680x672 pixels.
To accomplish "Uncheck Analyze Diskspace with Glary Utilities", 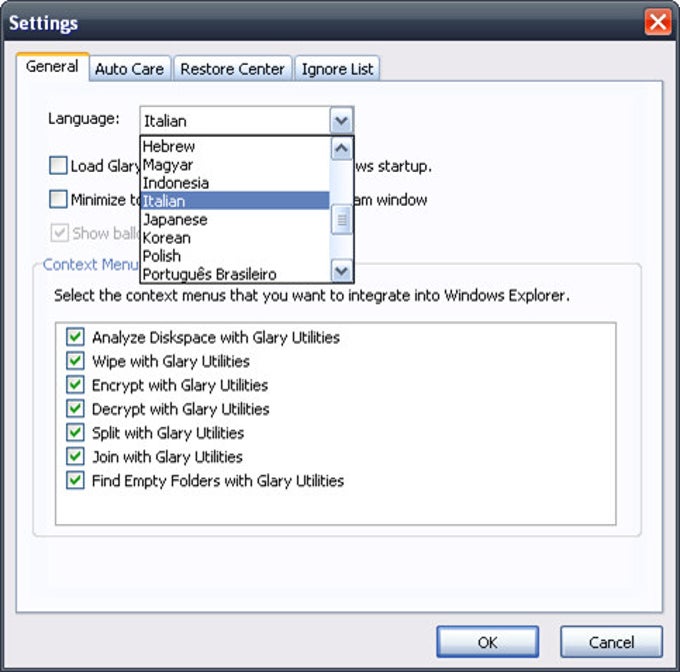I will [x=75, y=337].
